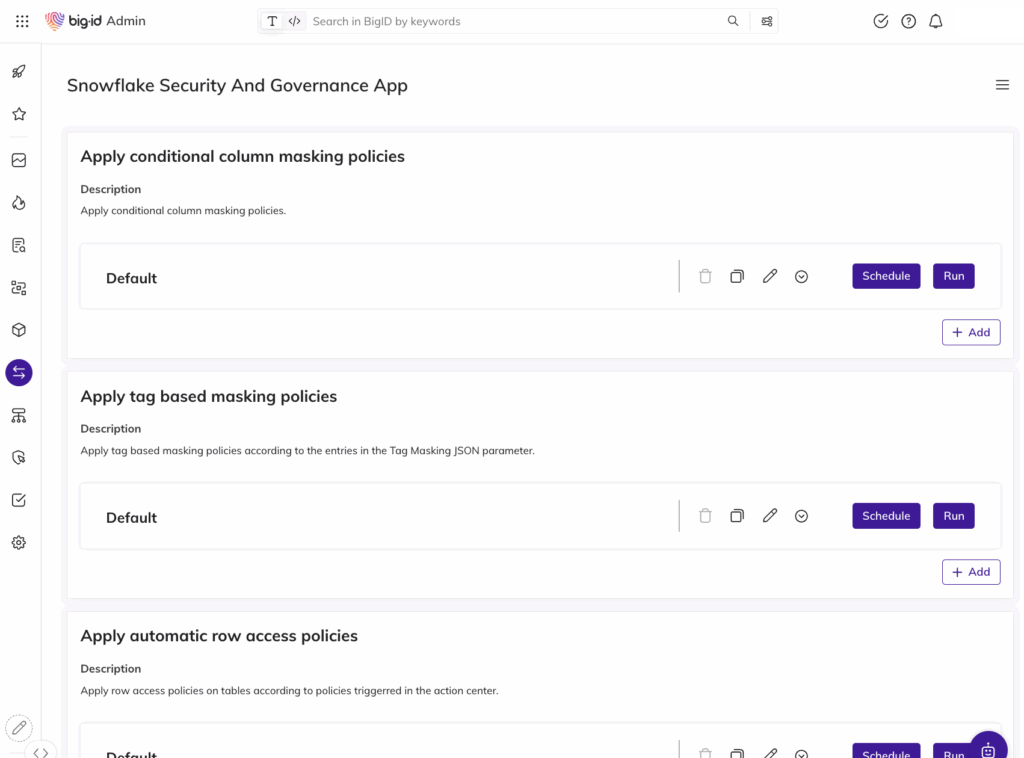1024x758 pixels.
Task: Run the tag based masking Default preset
Action: click(953, 516)
